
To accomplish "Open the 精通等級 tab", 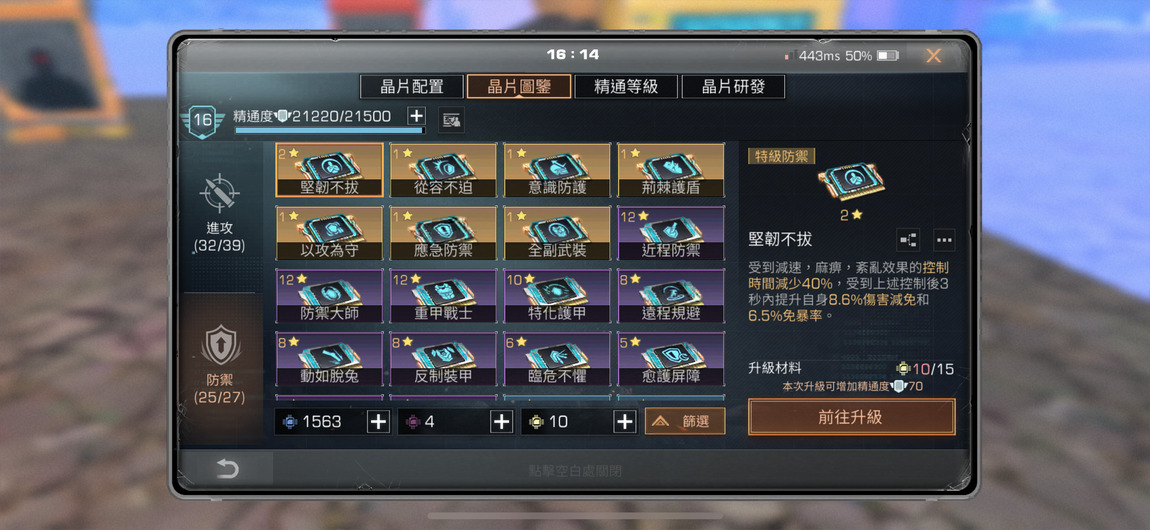I will [626, 87].
